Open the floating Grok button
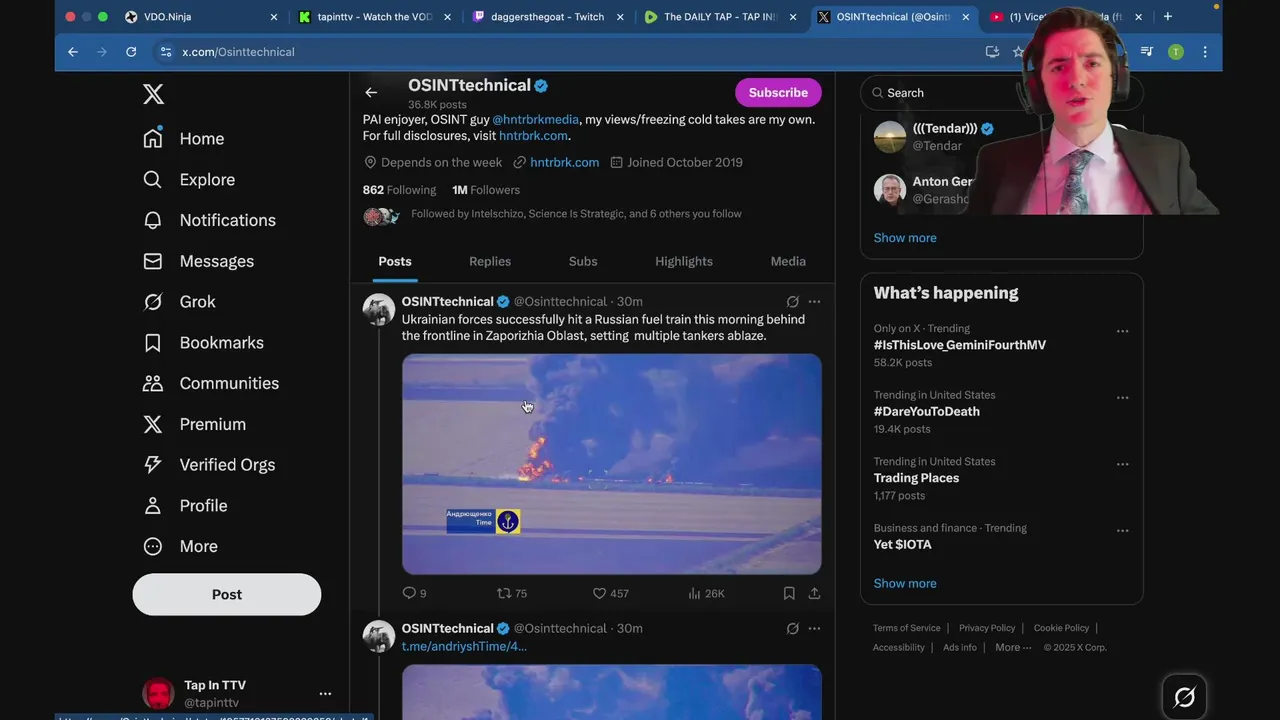The image size is (1280, 720). point(1184,697)
